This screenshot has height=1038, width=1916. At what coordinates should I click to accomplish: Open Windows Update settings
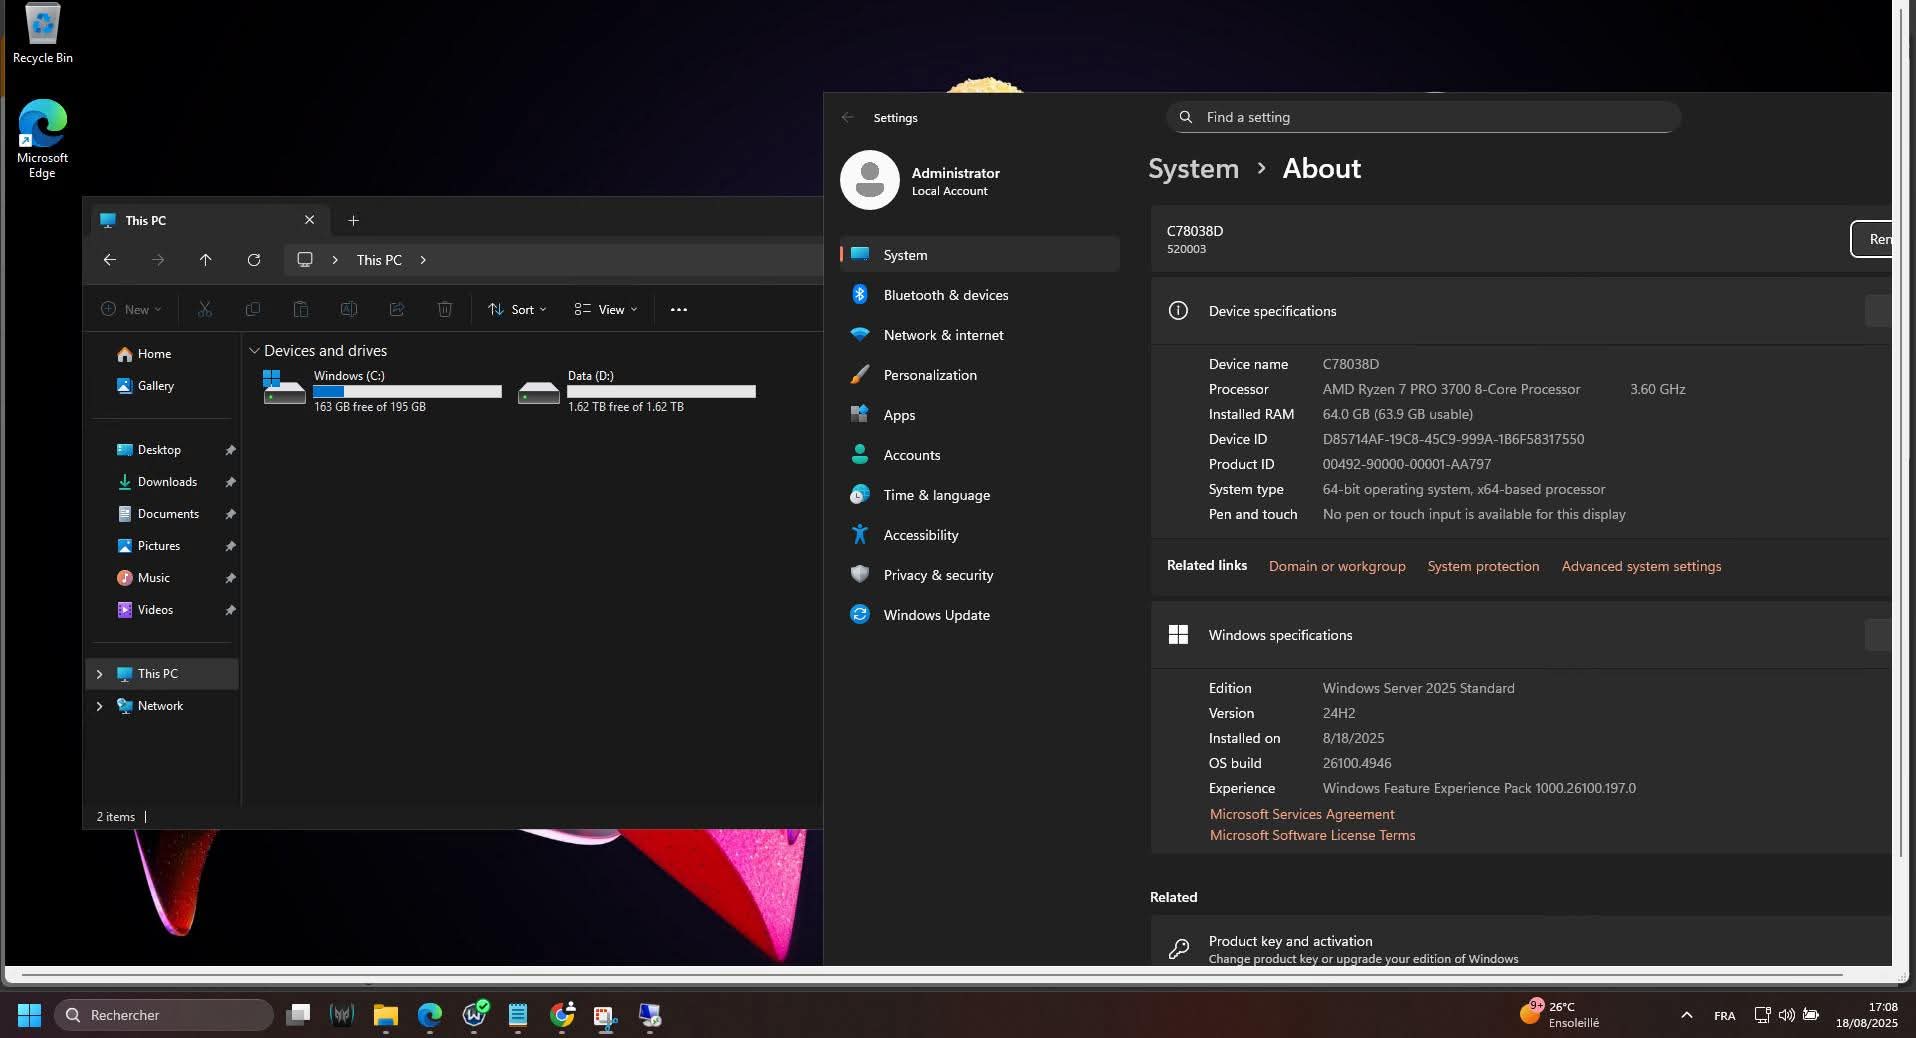(979, 615)
